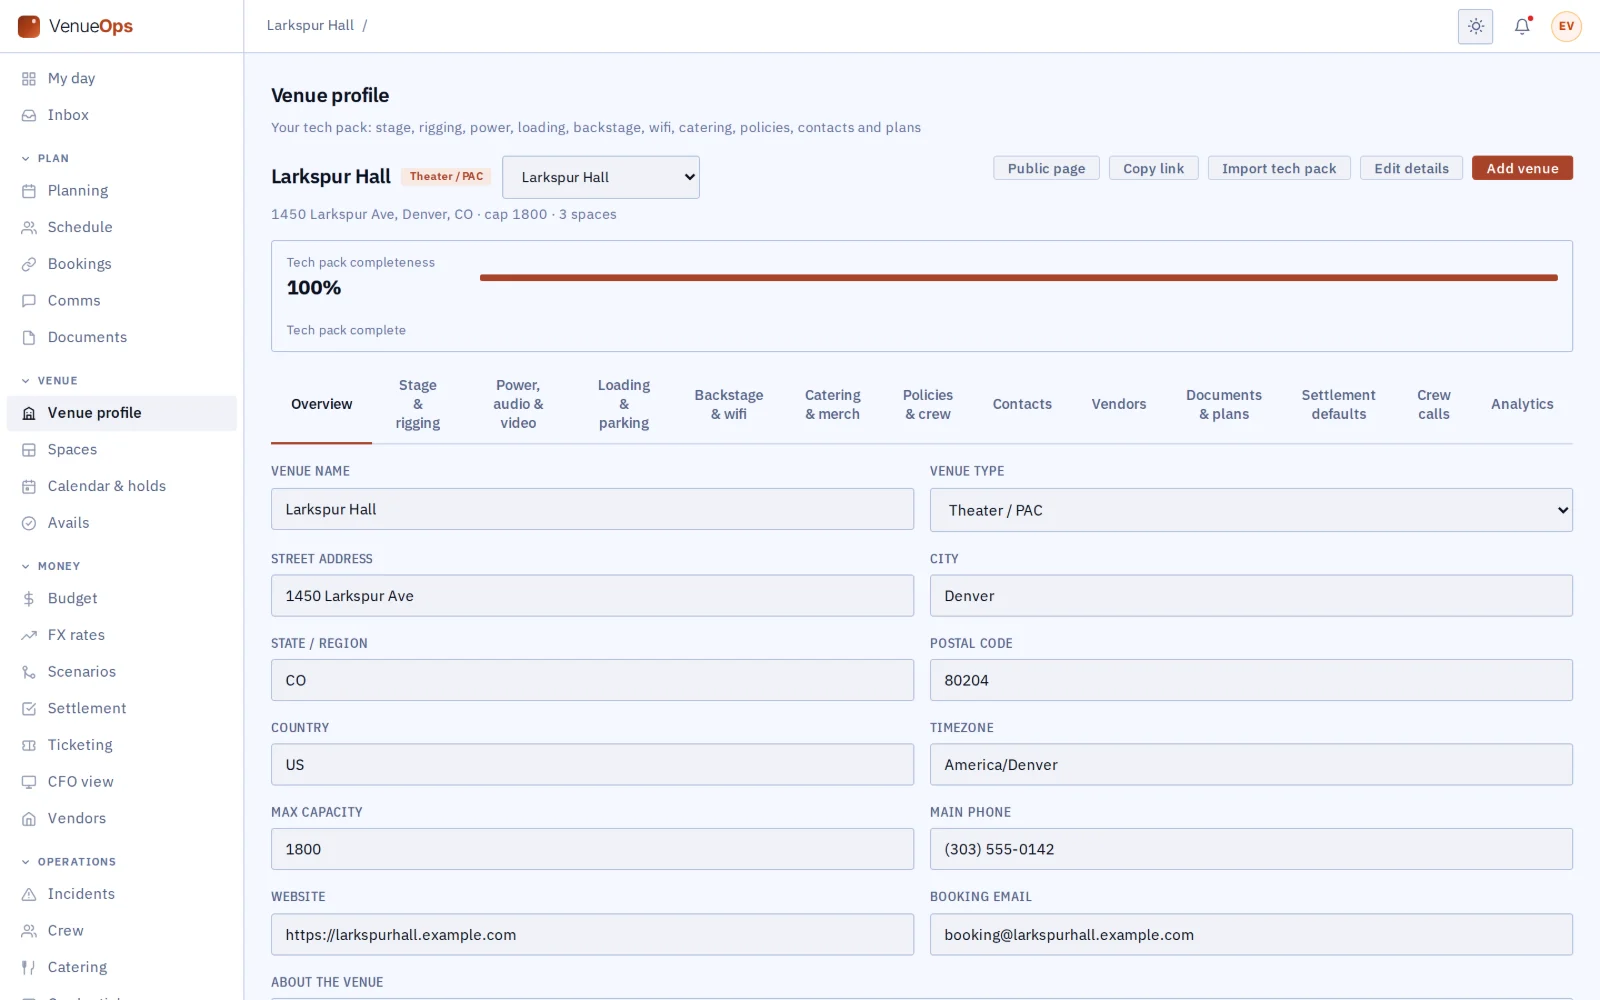Screen dimensions: 1600x1000
Task: Switch to the Stage & rigging tab
Action: [418, 404]
